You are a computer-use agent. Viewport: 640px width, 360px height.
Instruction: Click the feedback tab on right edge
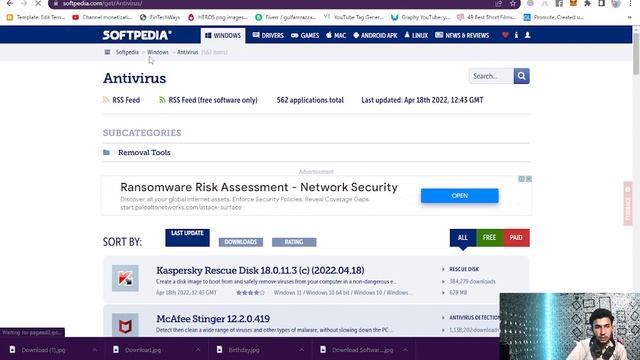pyautogui.click(x=628, y=204)
